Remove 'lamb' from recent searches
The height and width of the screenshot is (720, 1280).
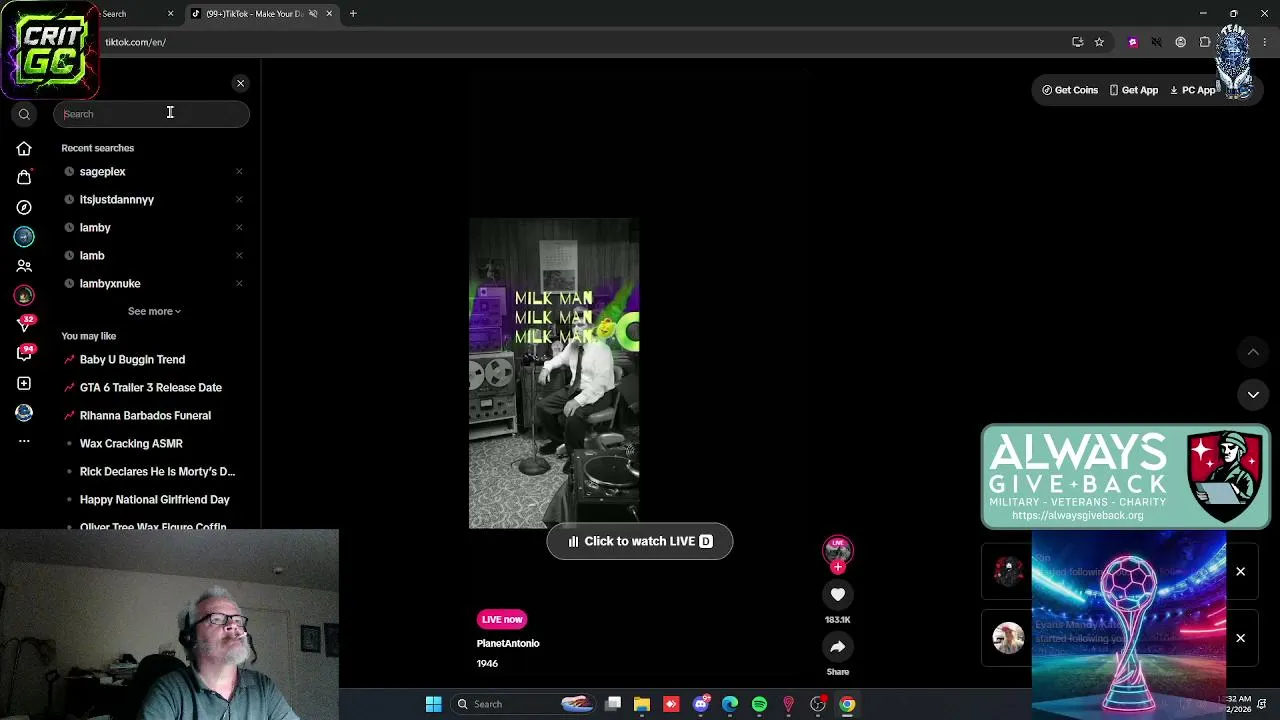point(239,256)
